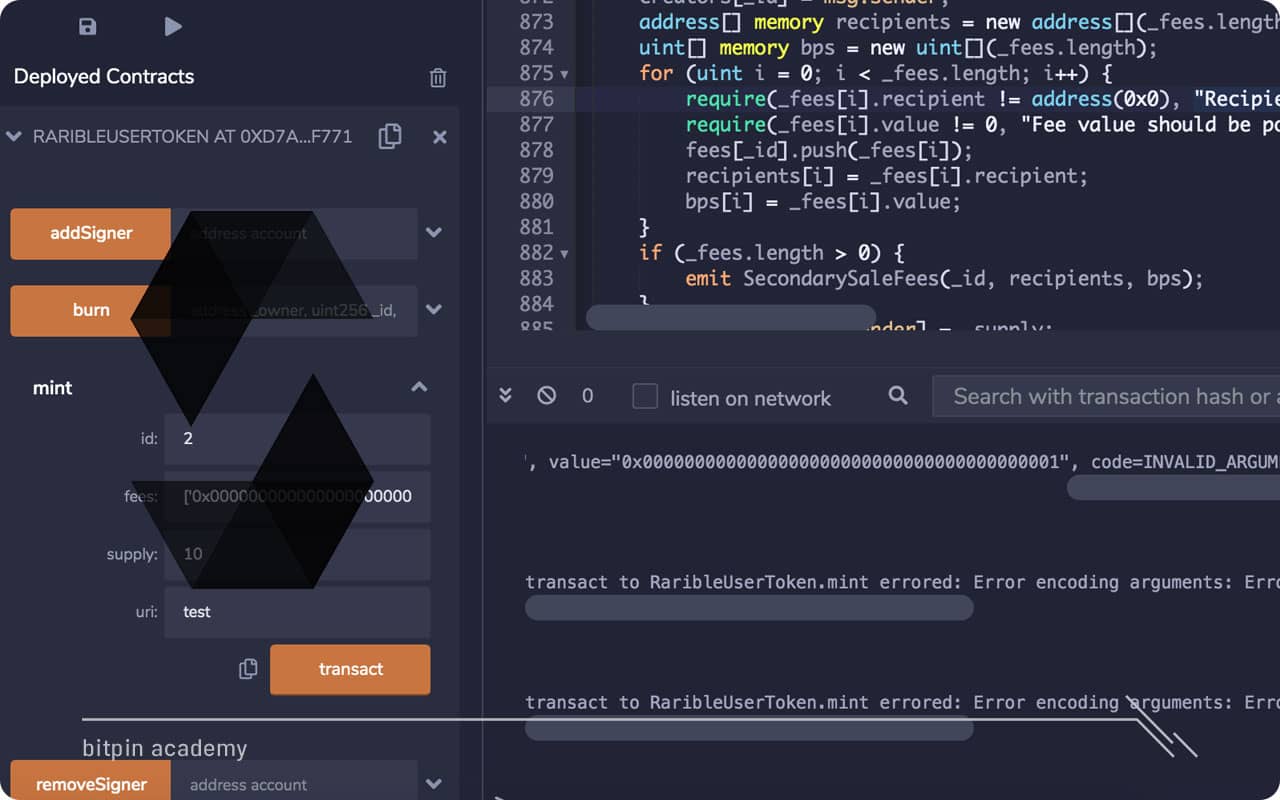Click the orange burn button
The height and width of the screenshot is (800, 1280).
[91, 310]
